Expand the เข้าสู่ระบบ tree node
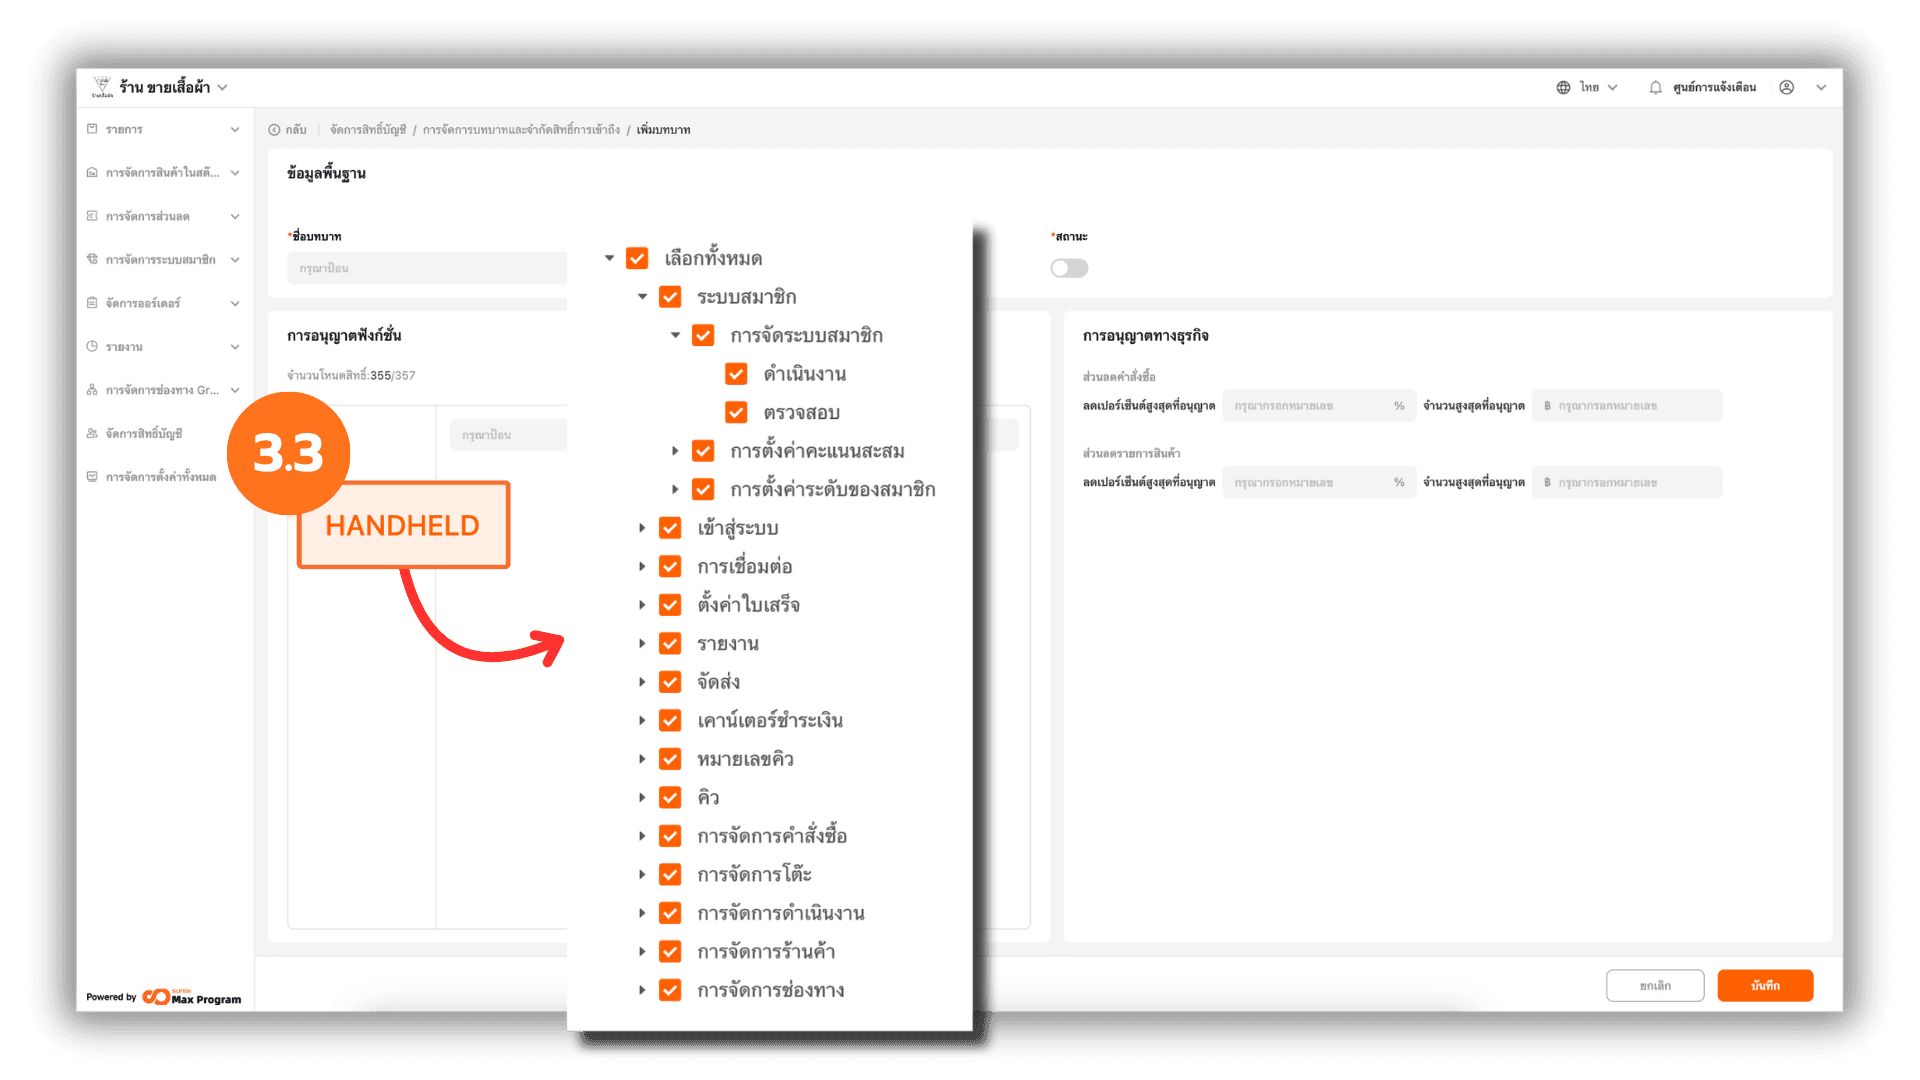 coord(642,528)
